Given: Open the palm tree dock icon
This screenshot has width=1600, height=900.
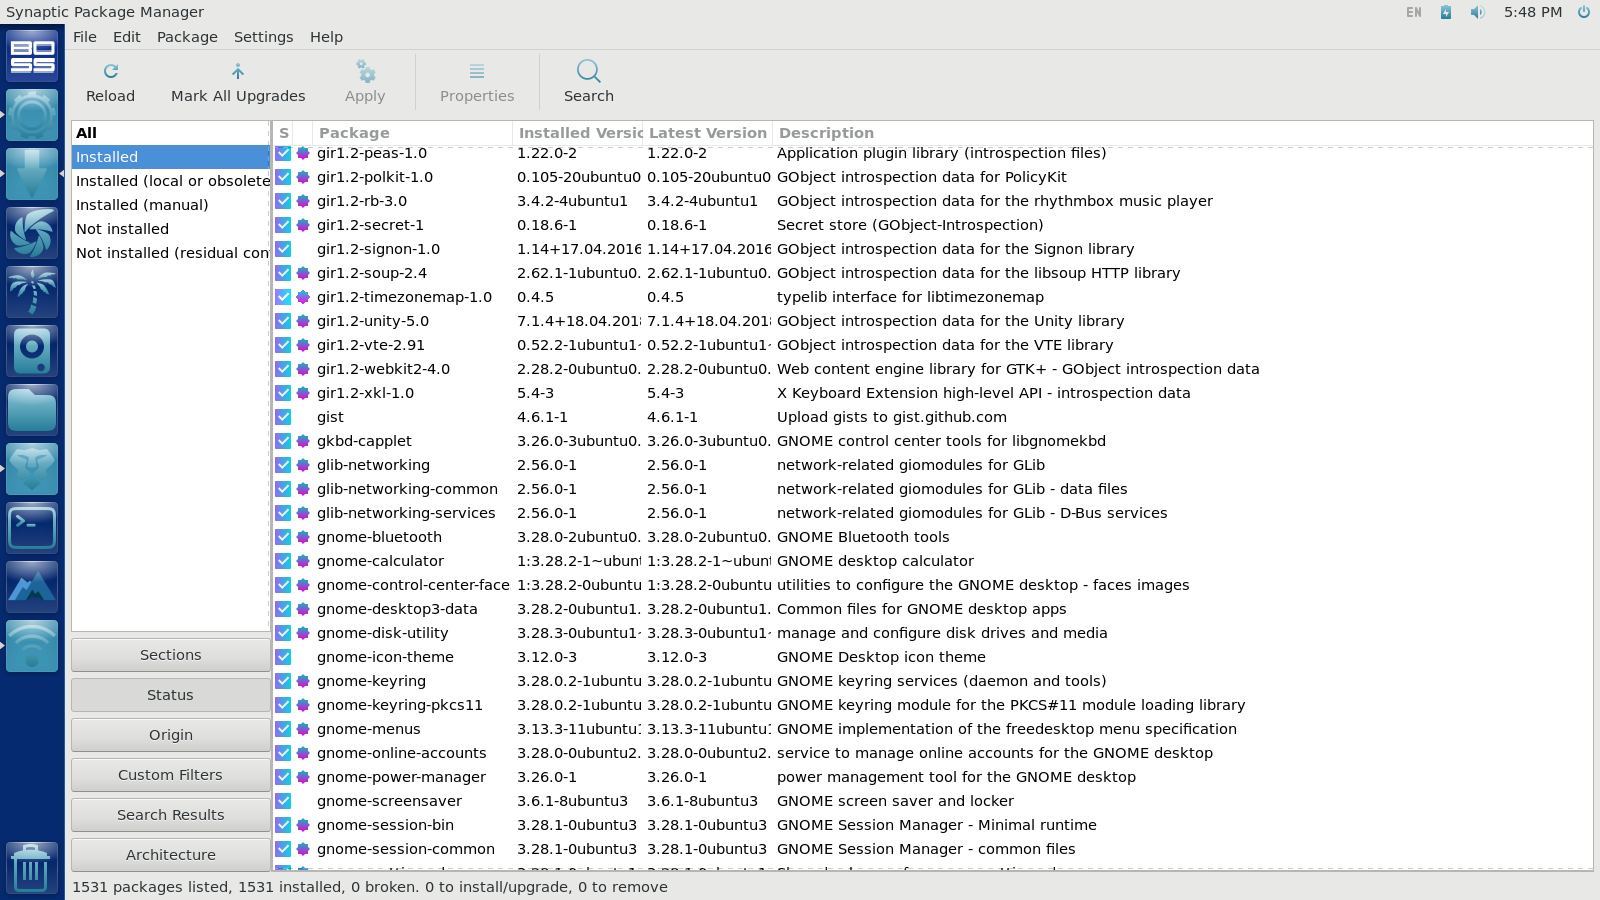Looking at the screenshot, I should [32, 292].
